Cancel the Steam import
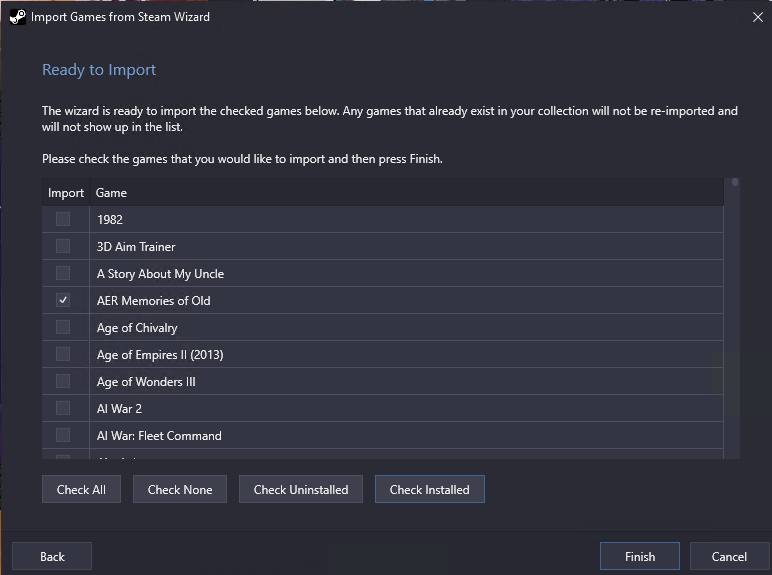 (729, 556)
